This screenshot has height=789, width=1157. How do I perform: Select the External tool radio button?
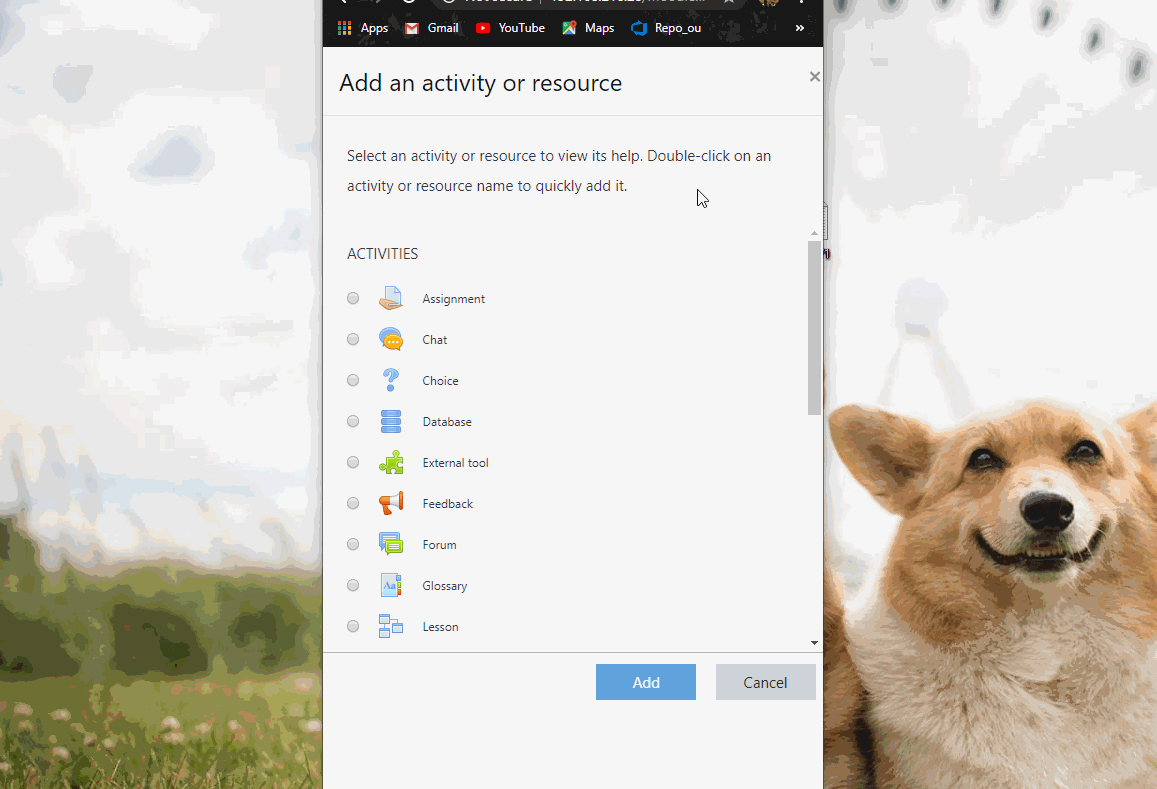(353, 462)
